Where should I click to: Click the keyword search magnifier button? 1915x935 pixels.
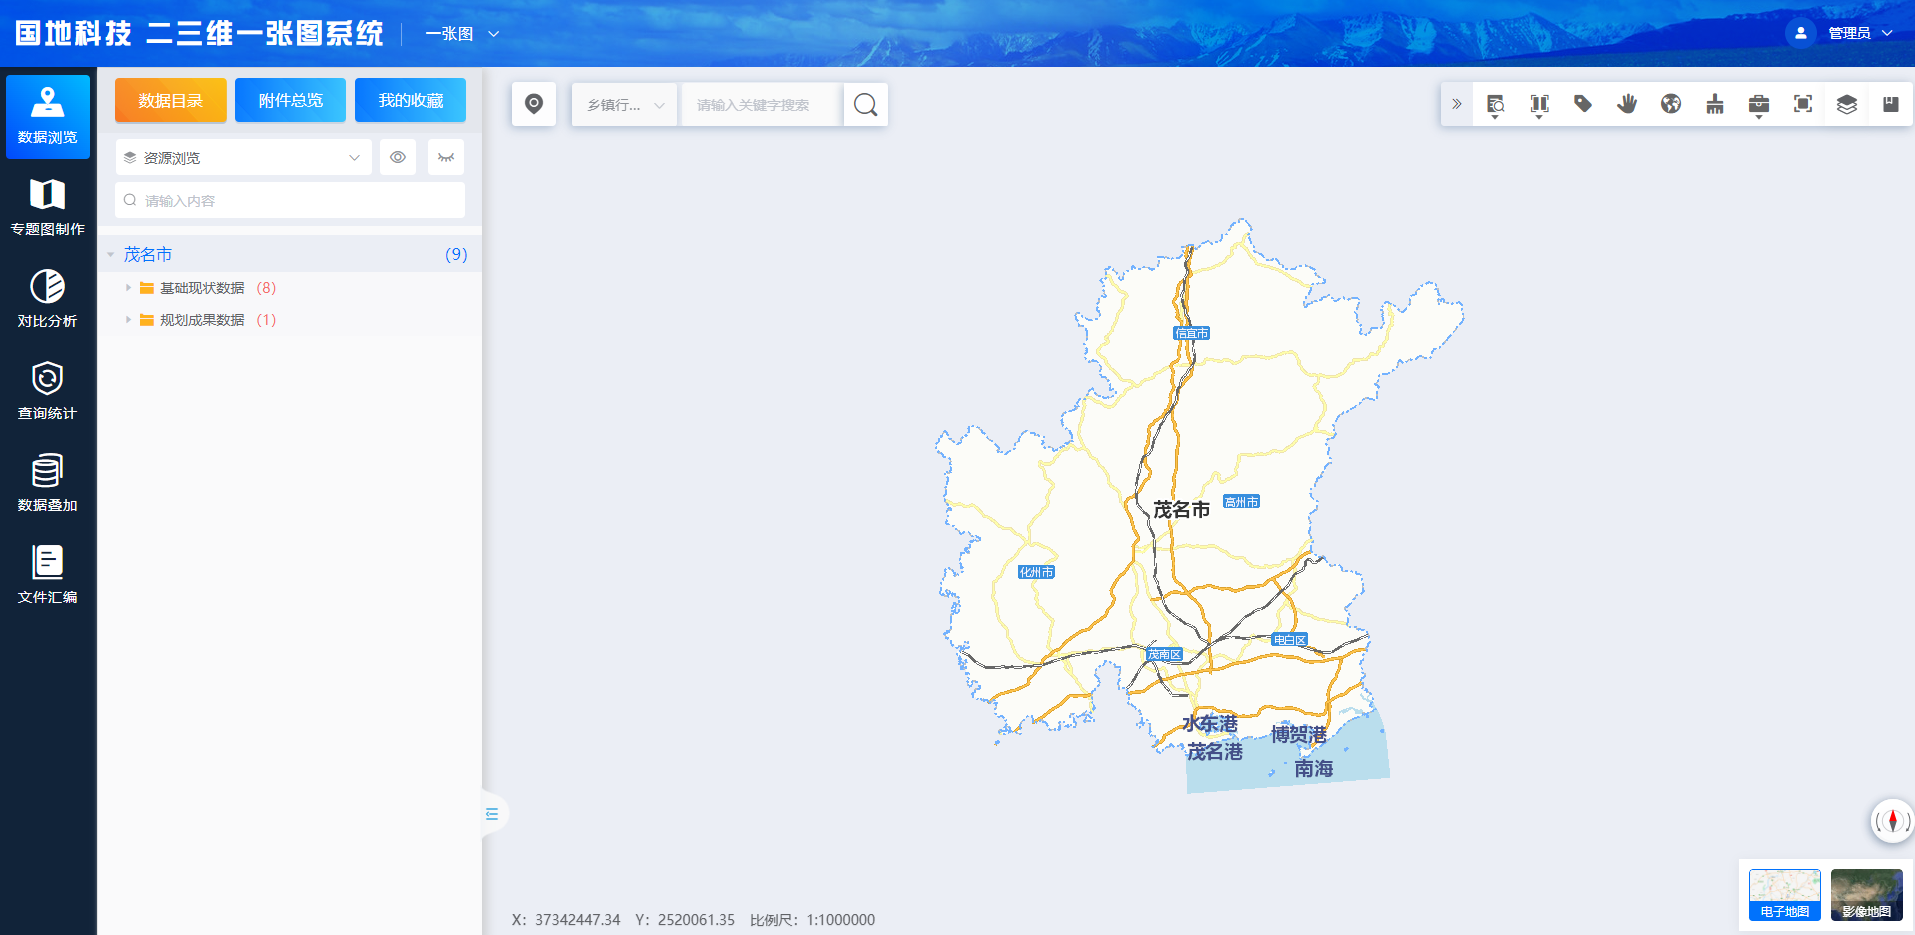[x=866, y=105]
